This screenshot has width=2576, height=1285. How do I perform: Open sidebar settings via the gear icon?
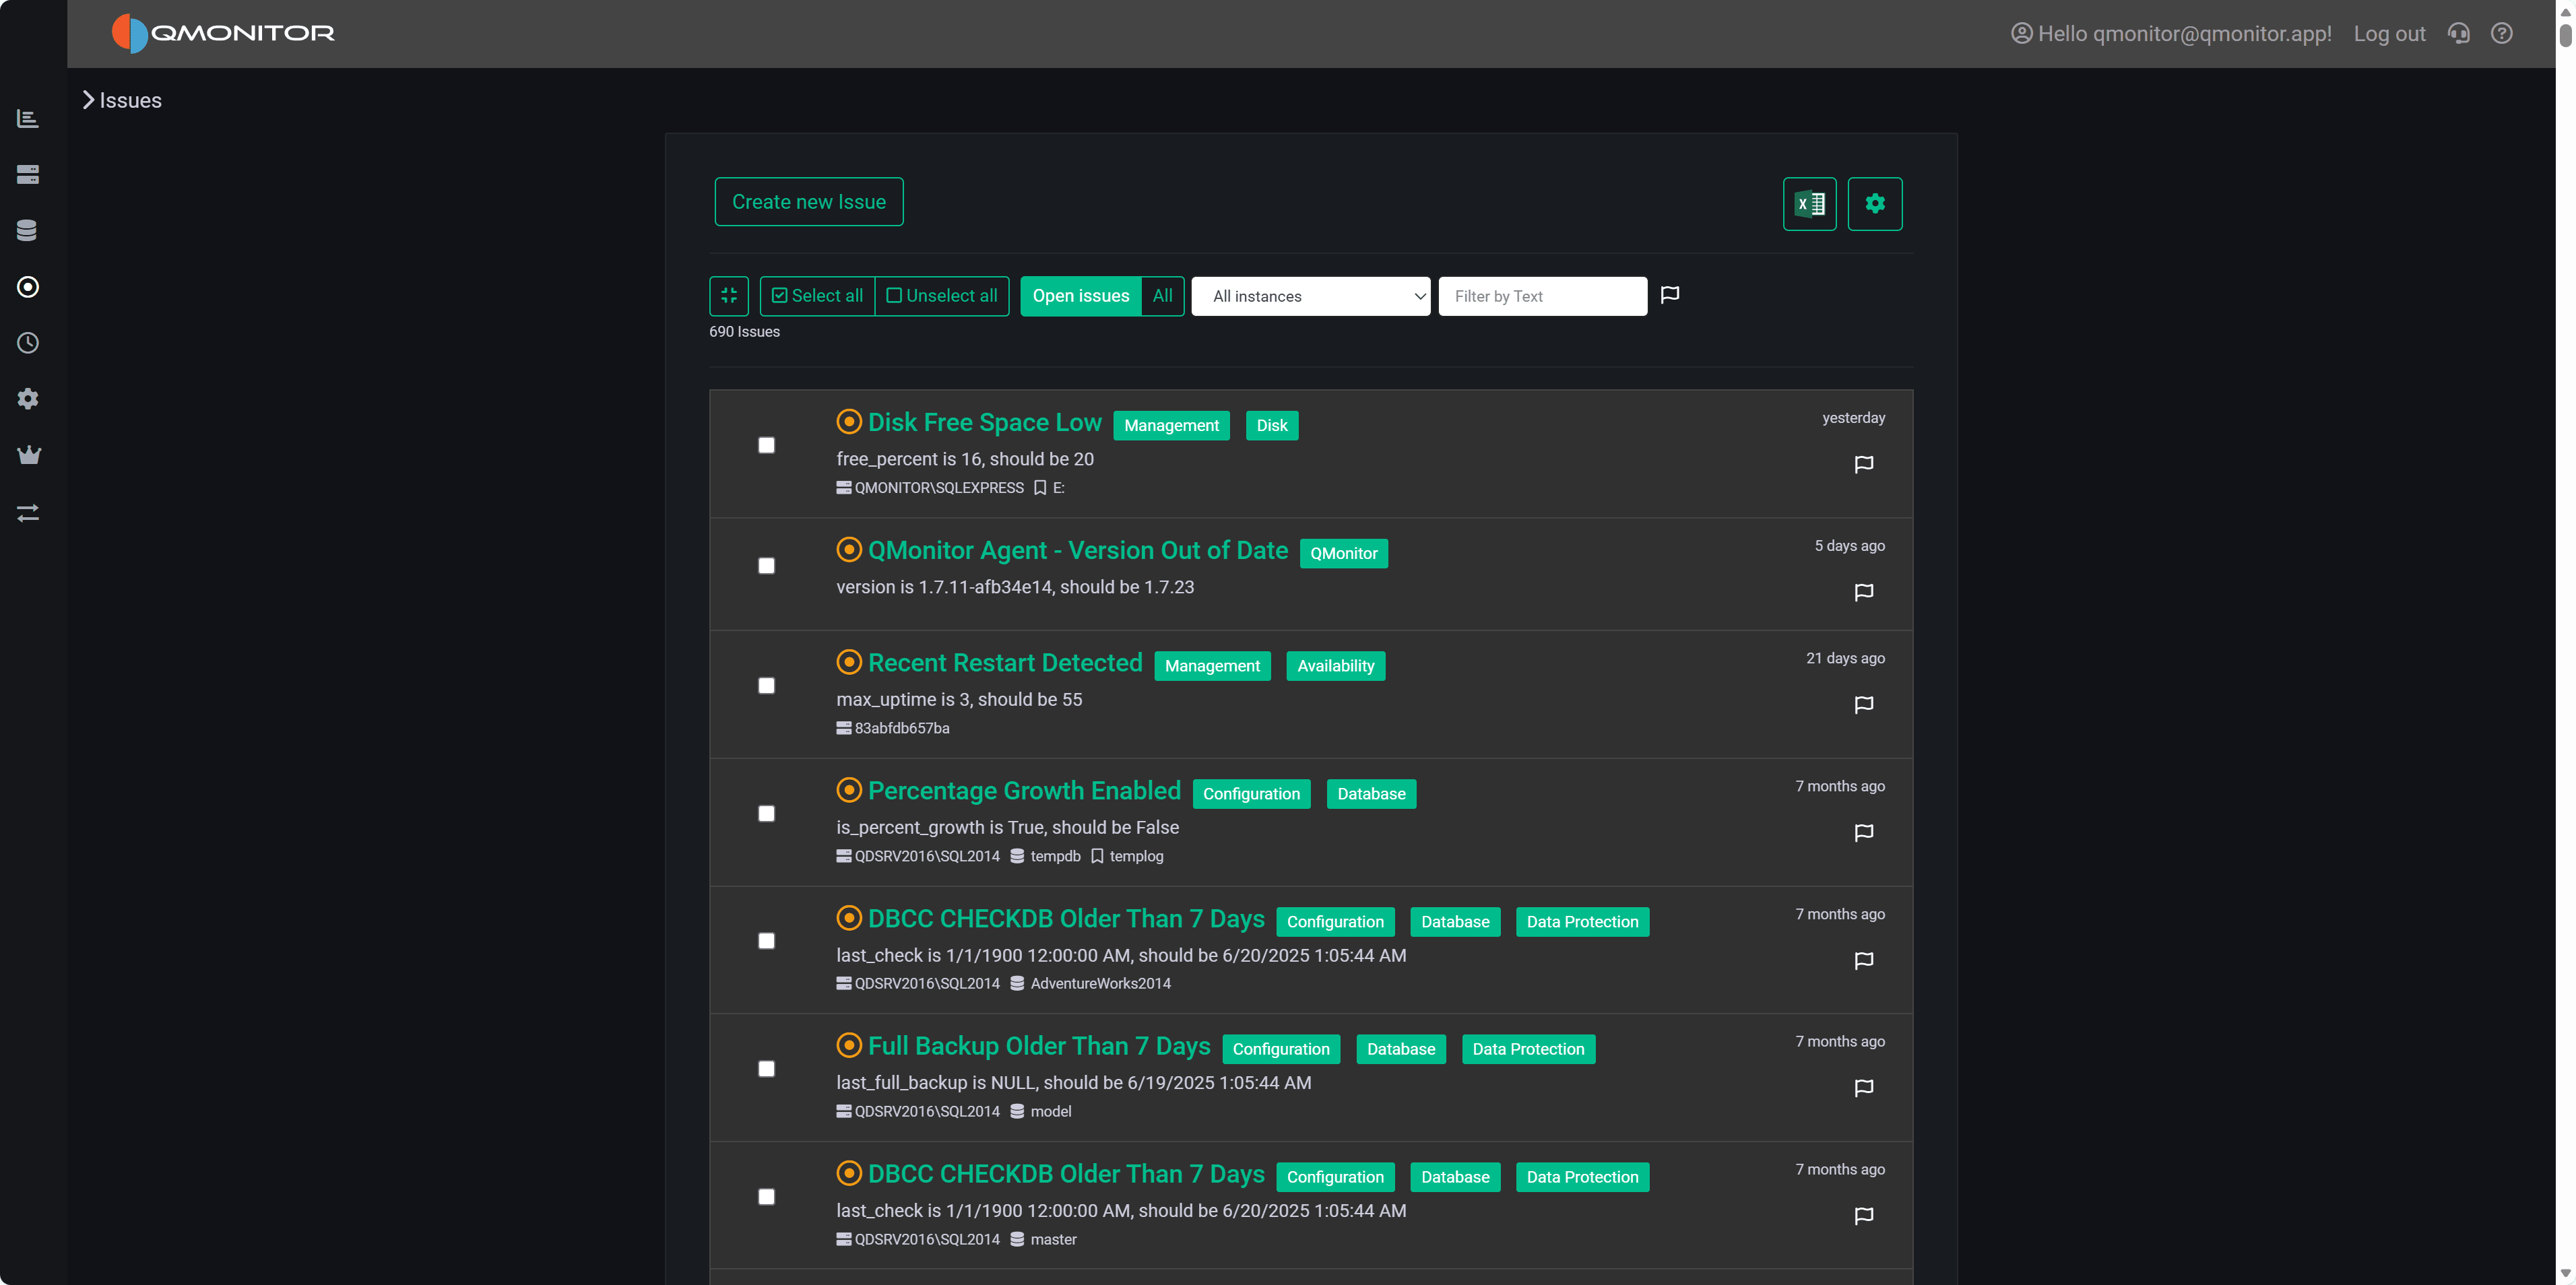click(x=28, y=399)
